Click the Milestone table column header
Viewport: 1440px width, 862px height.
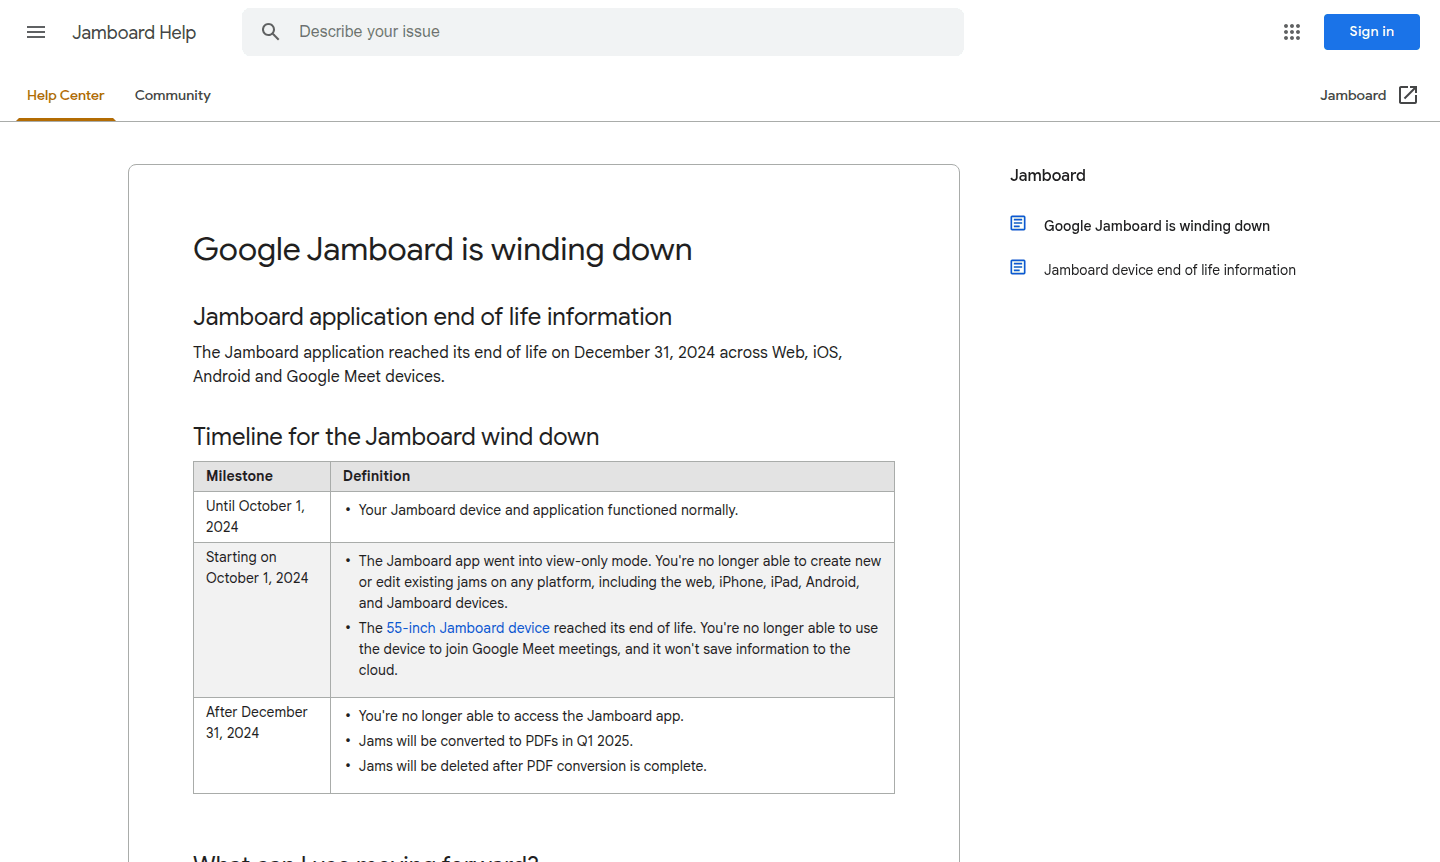pyautogui.click(x=239, y=476)
